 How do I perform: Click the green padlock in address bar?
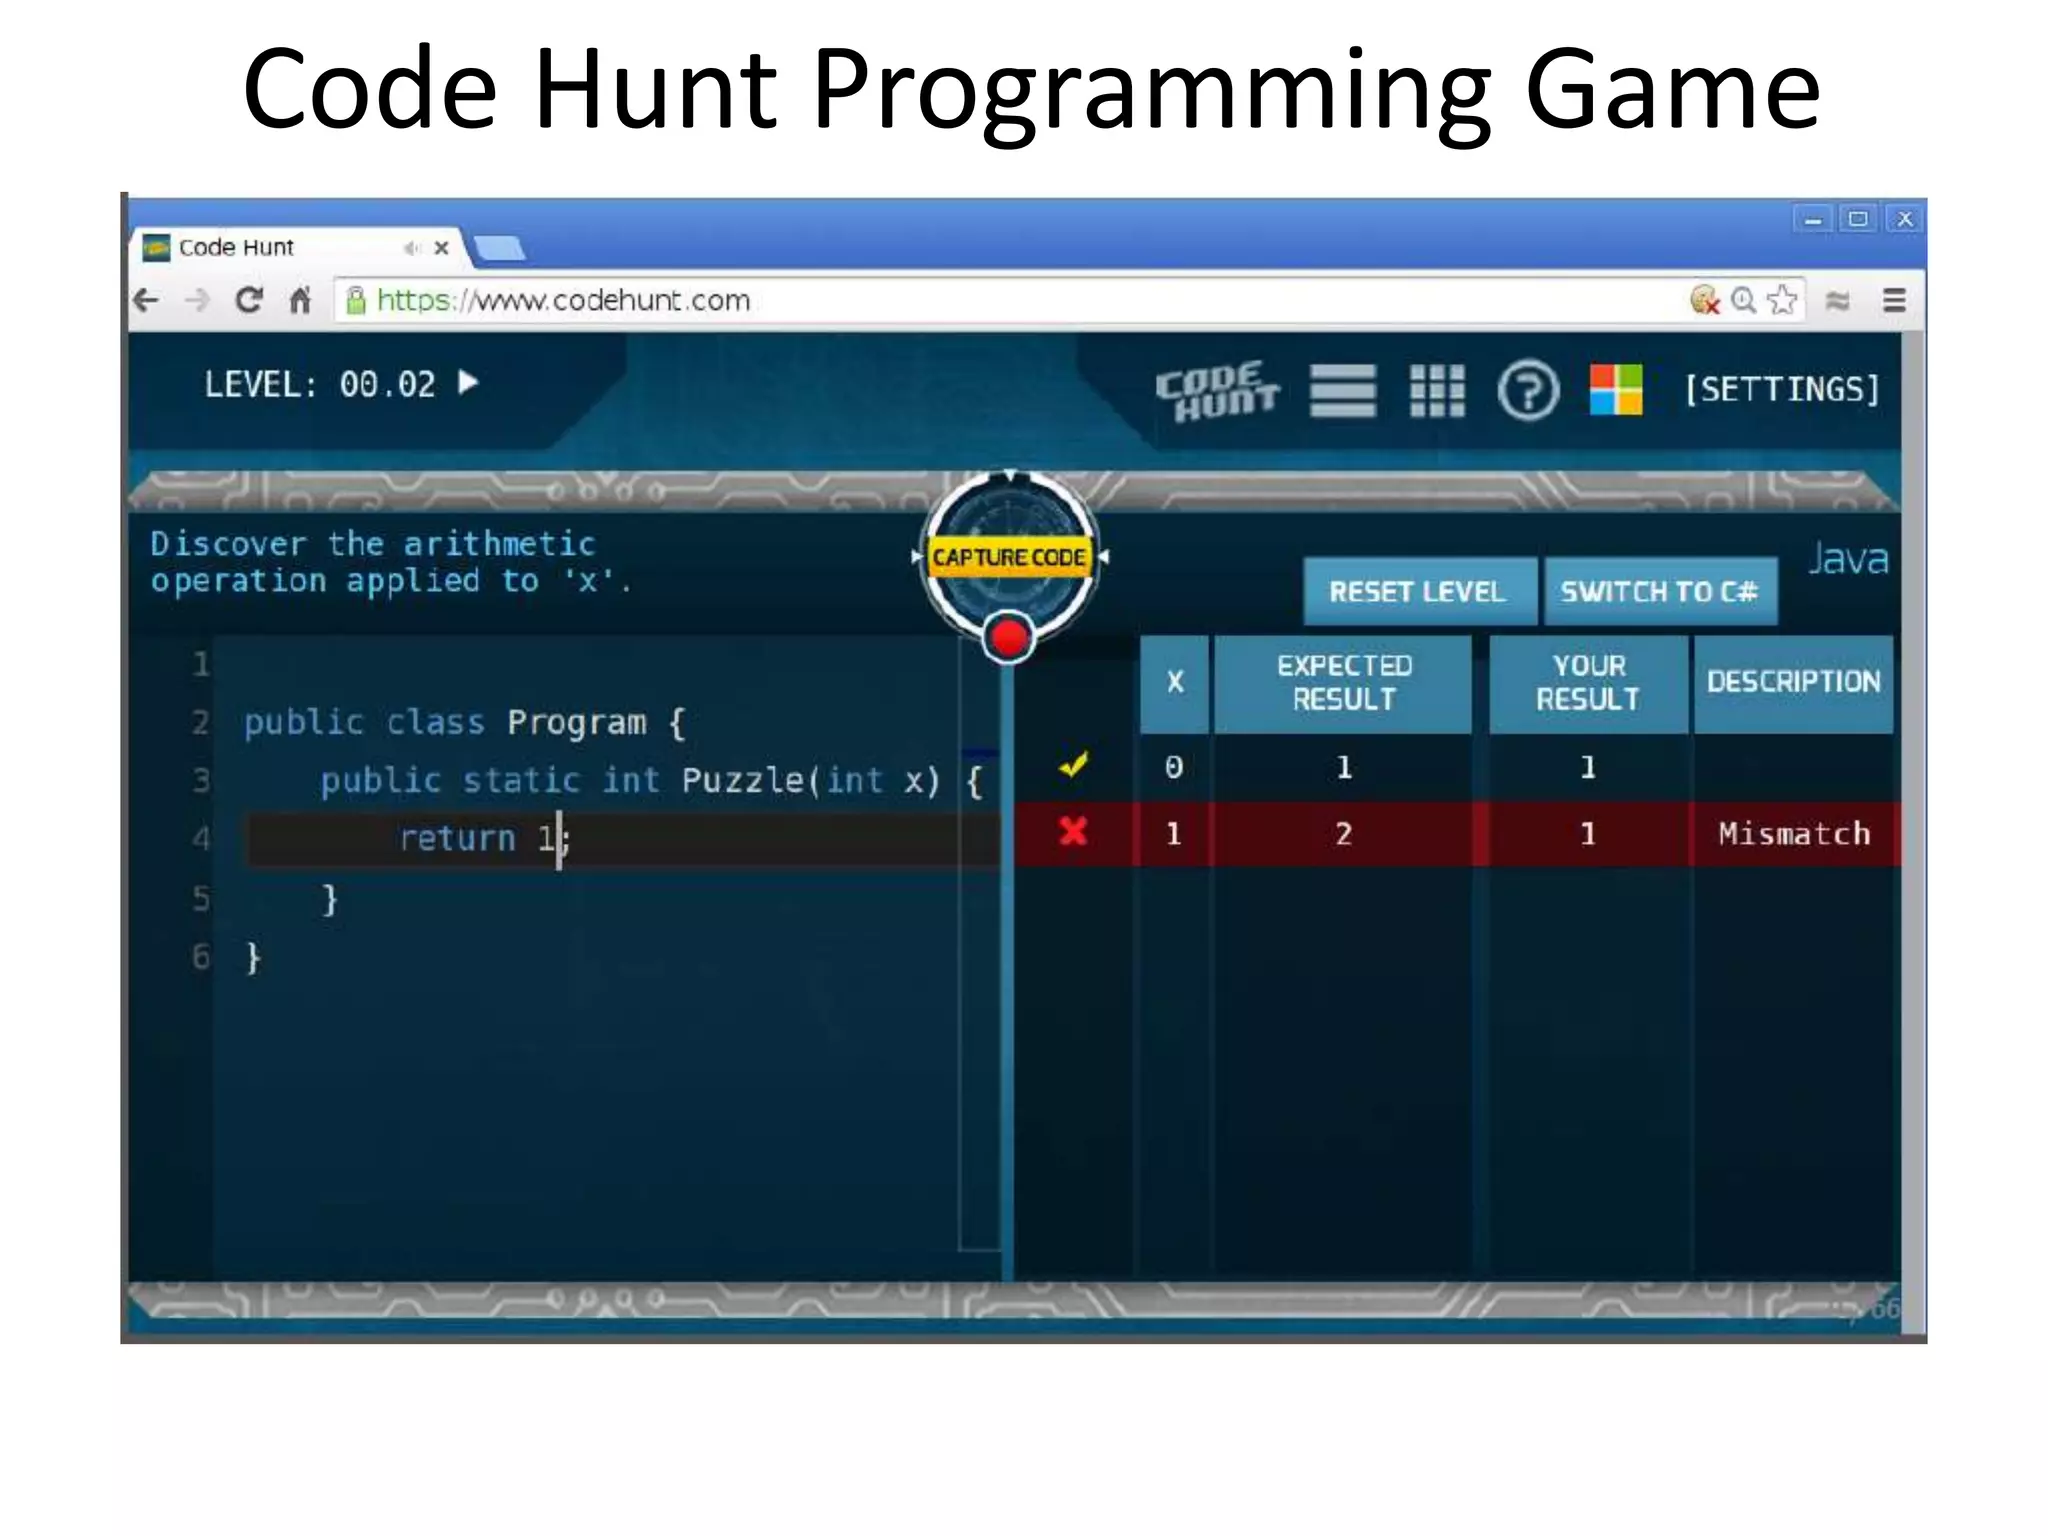355,300
